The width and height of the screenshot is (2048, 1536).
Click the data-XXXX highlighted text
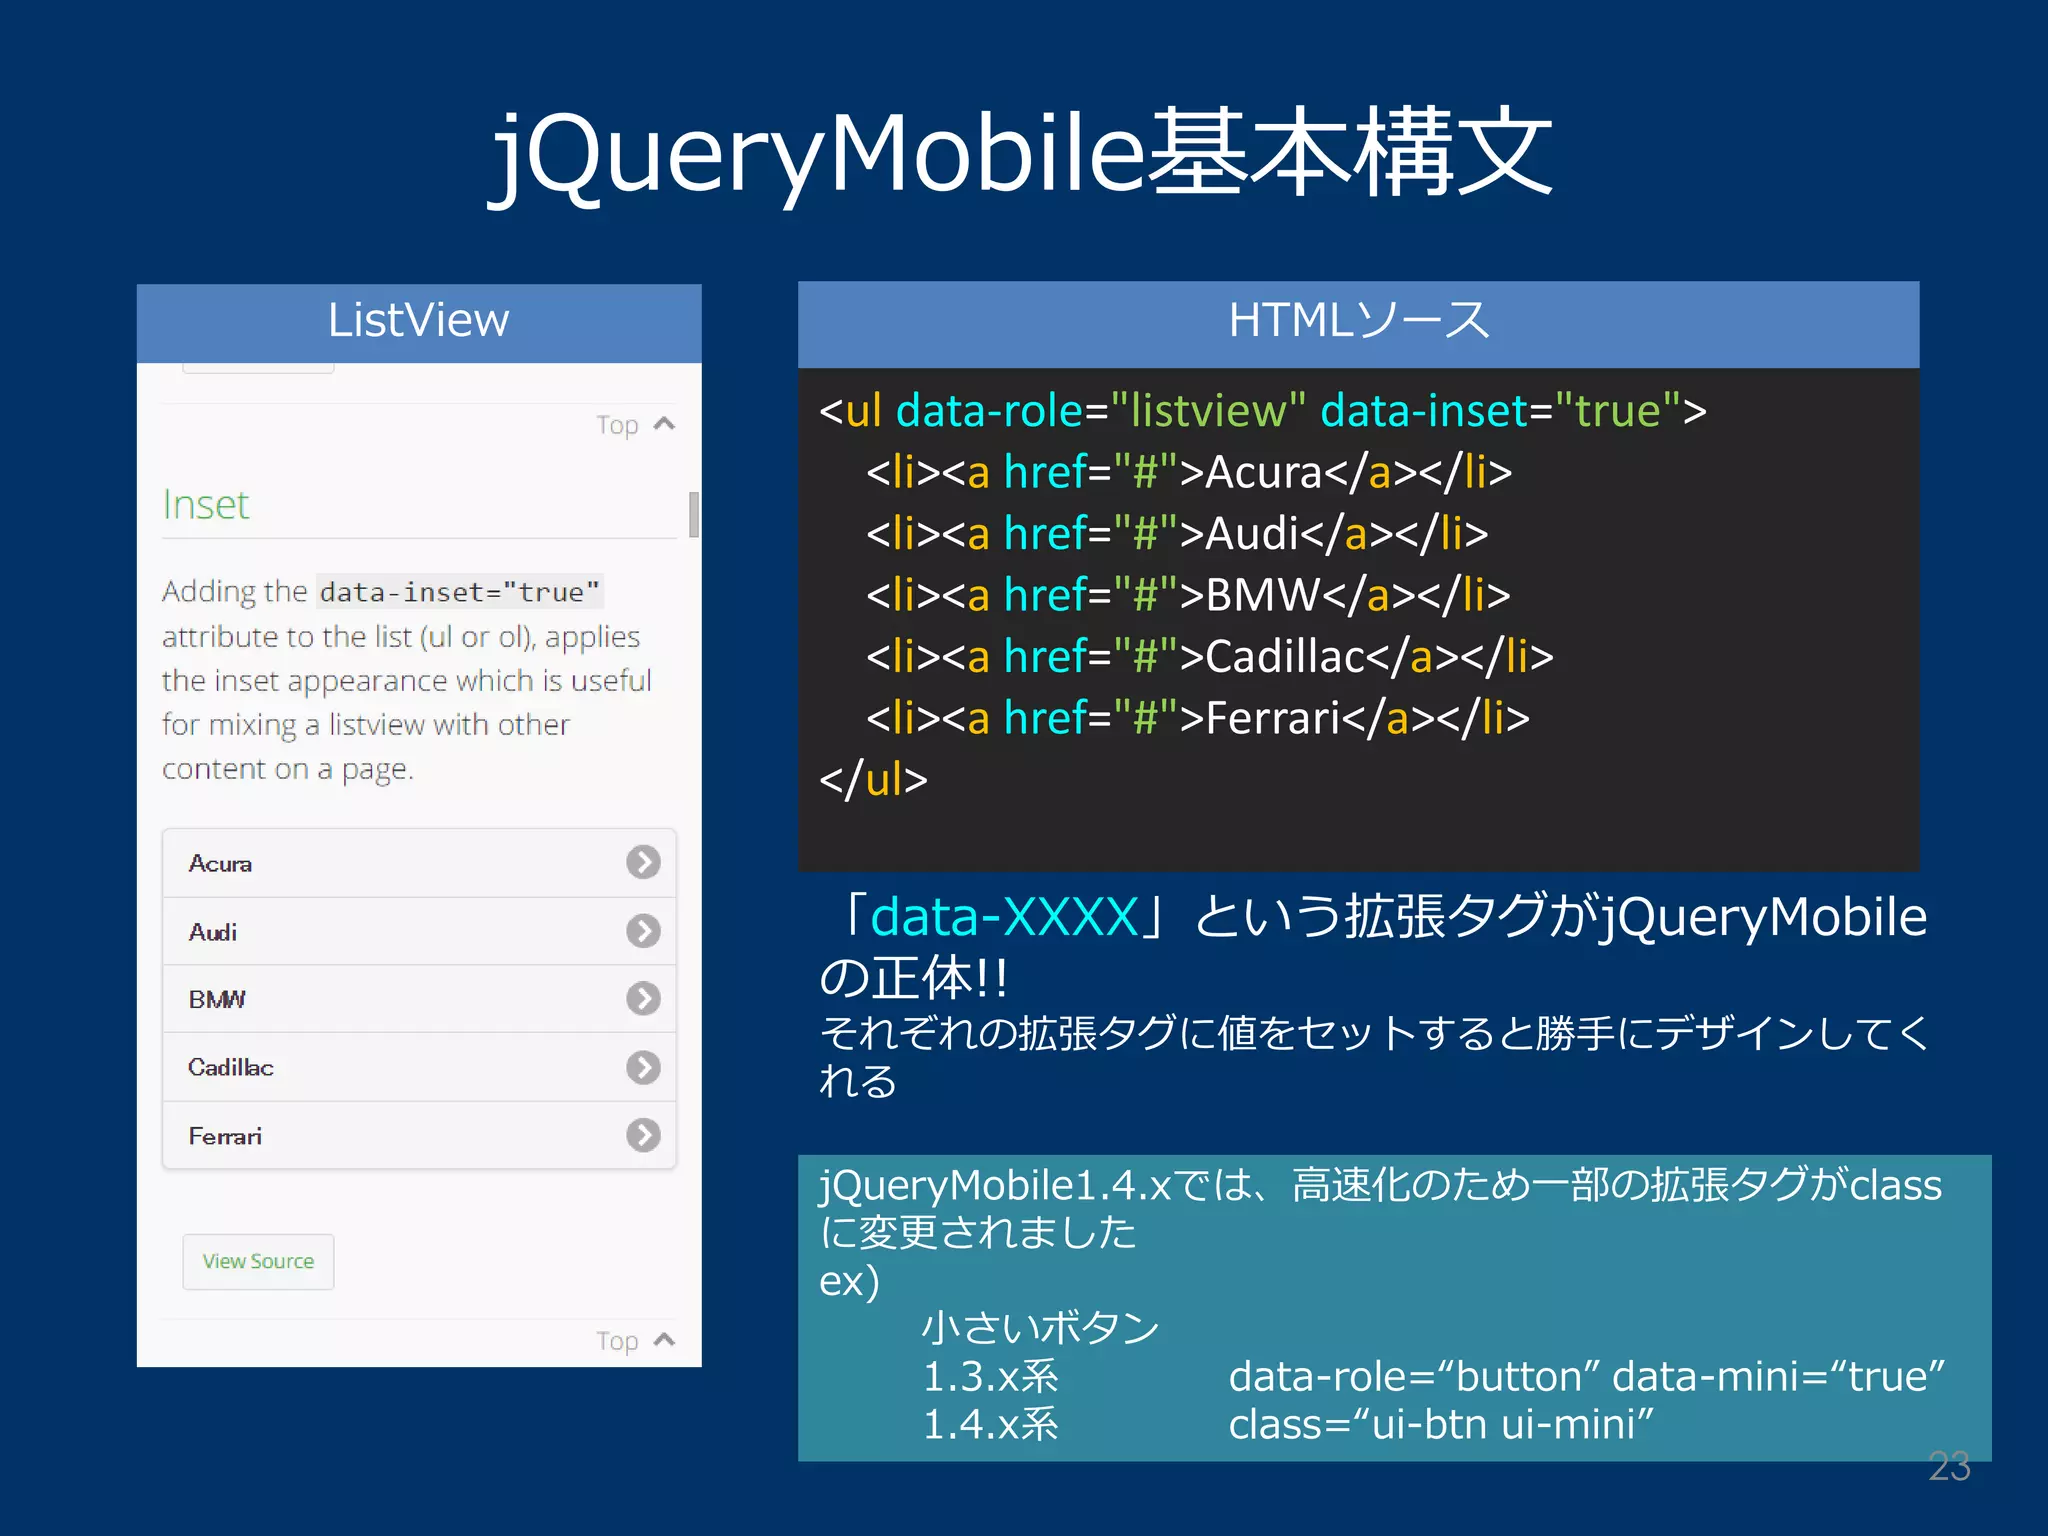(x=1004, y=916)
